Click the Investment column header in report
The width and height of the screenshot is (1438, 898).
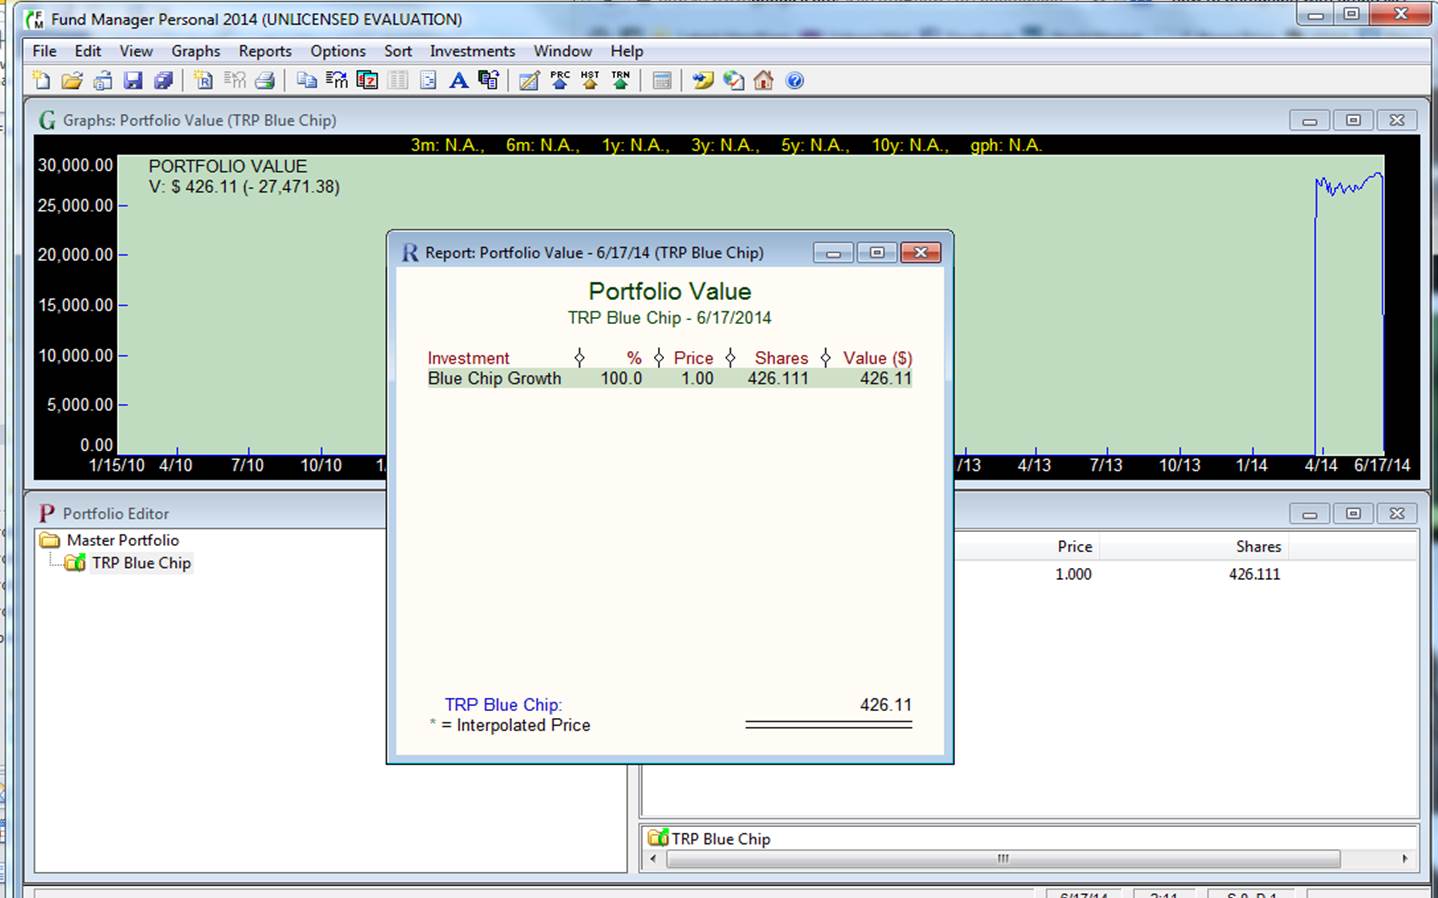[468, 358]
